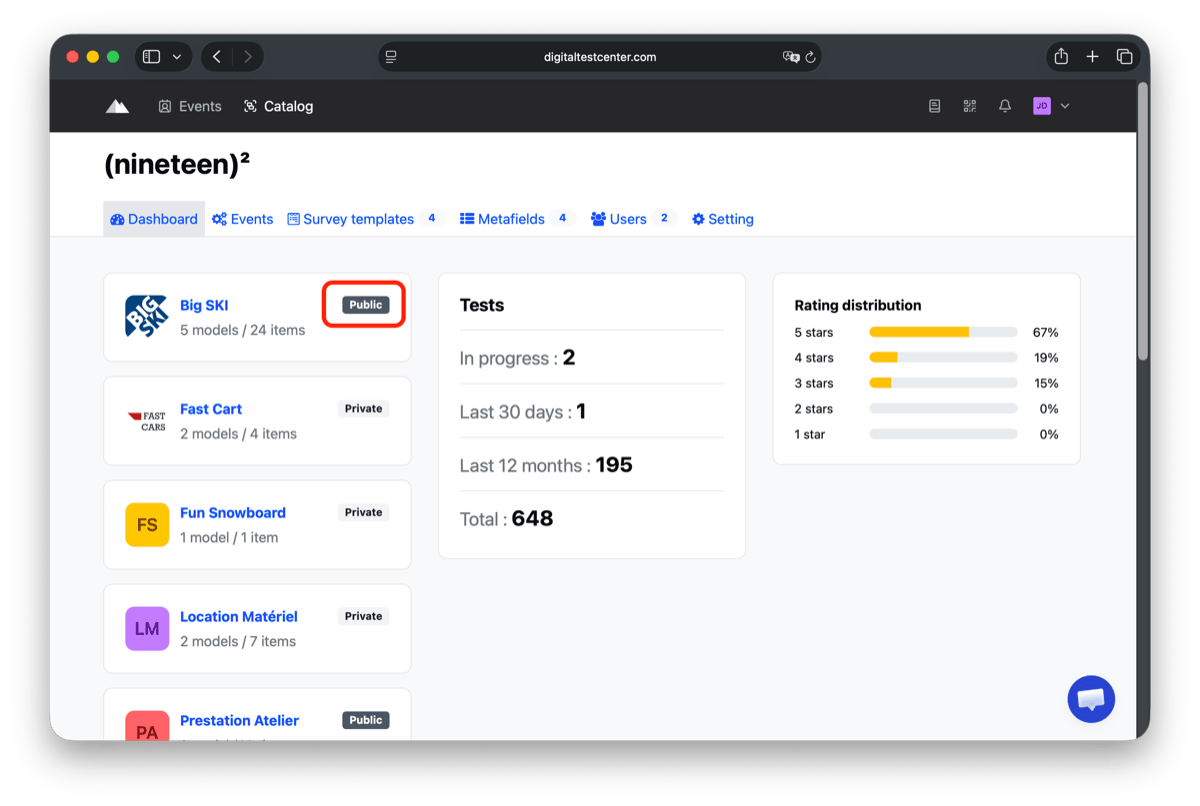1200x806 pixels.
Task: Show Safari tab overview
Action: 1125,57
